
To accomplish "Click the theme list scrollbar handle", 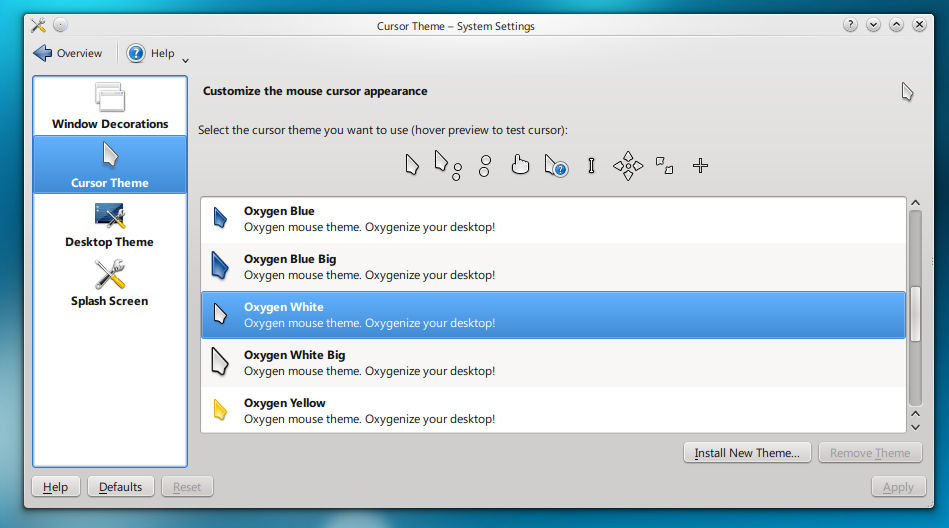I will tap(915, 314).
